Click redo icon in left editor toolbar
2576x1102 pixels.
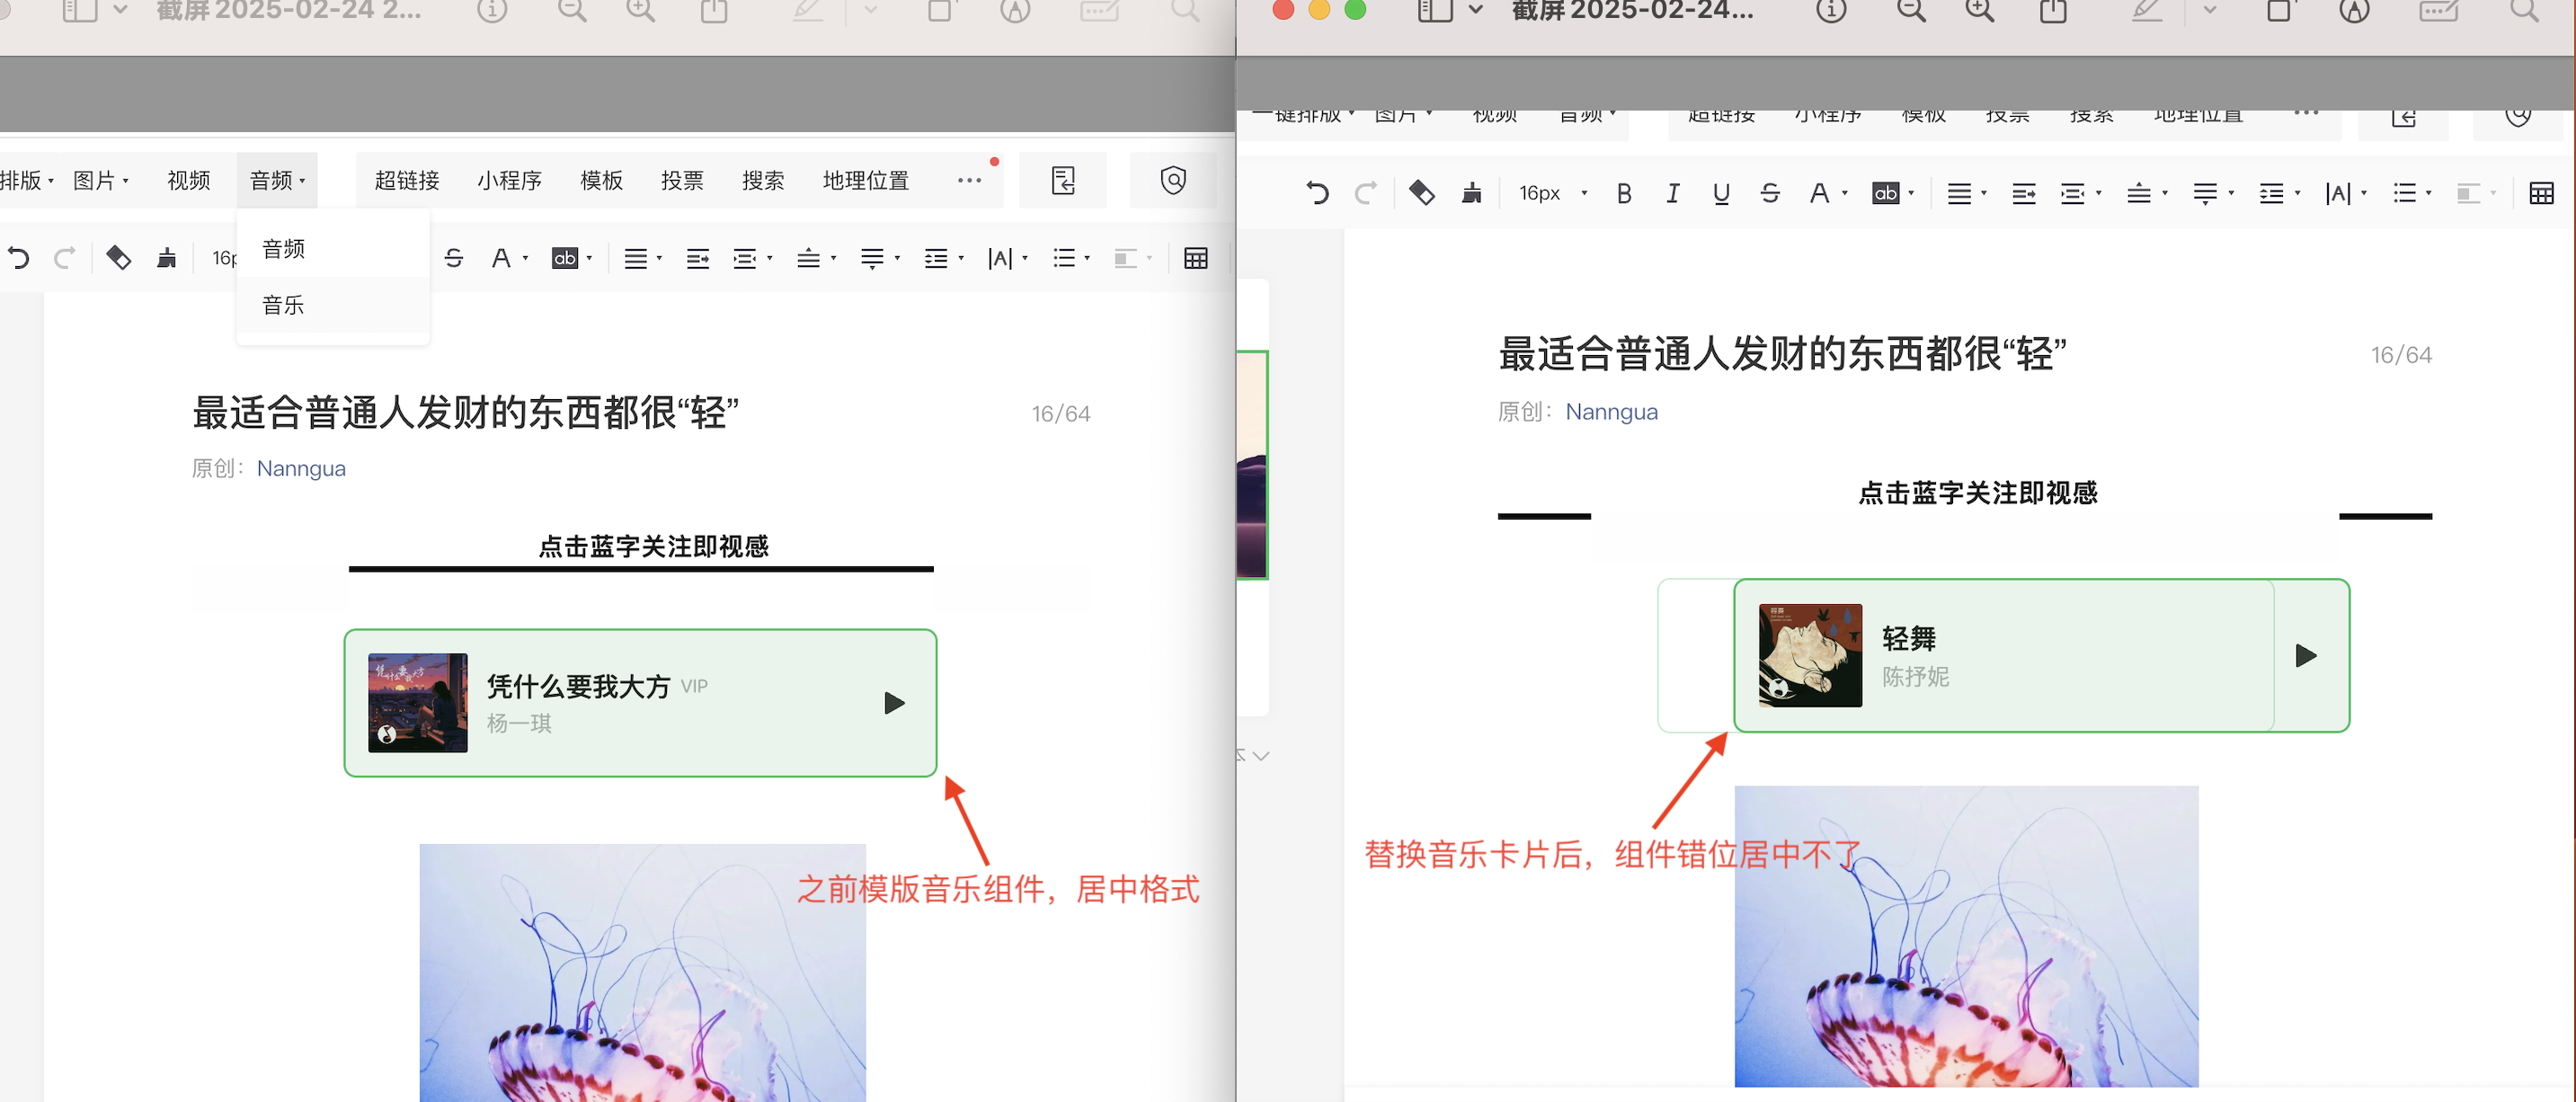tap(65, 259)
